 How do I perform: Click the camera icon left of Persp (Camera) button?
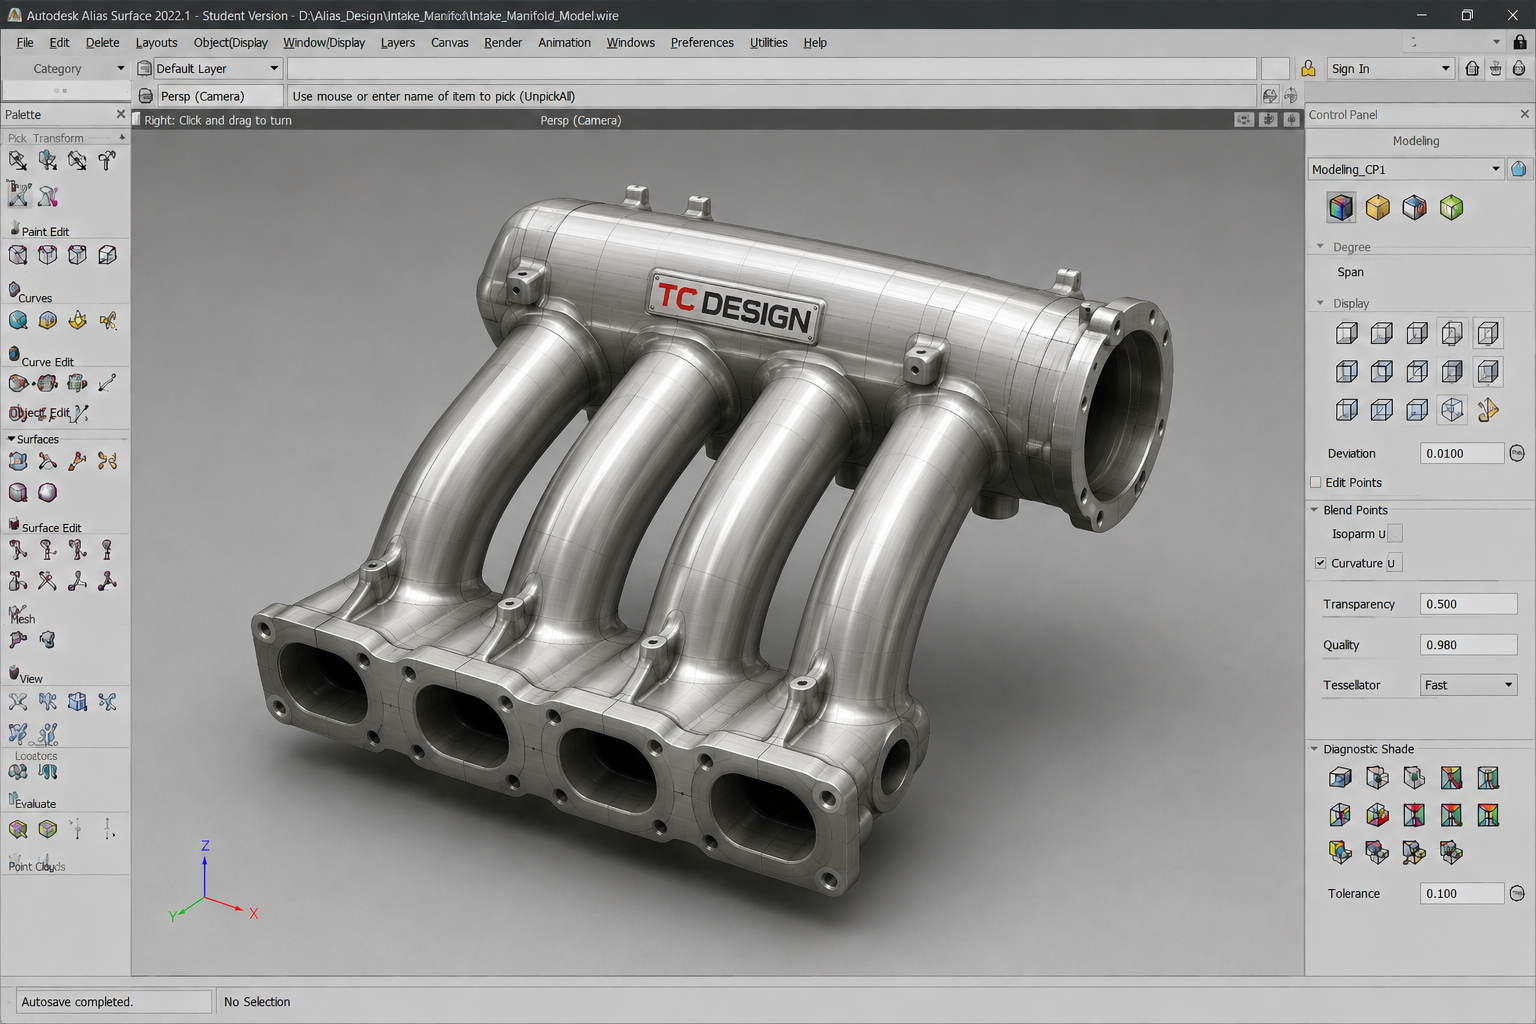pyautogui.click(x=146, y=96)
